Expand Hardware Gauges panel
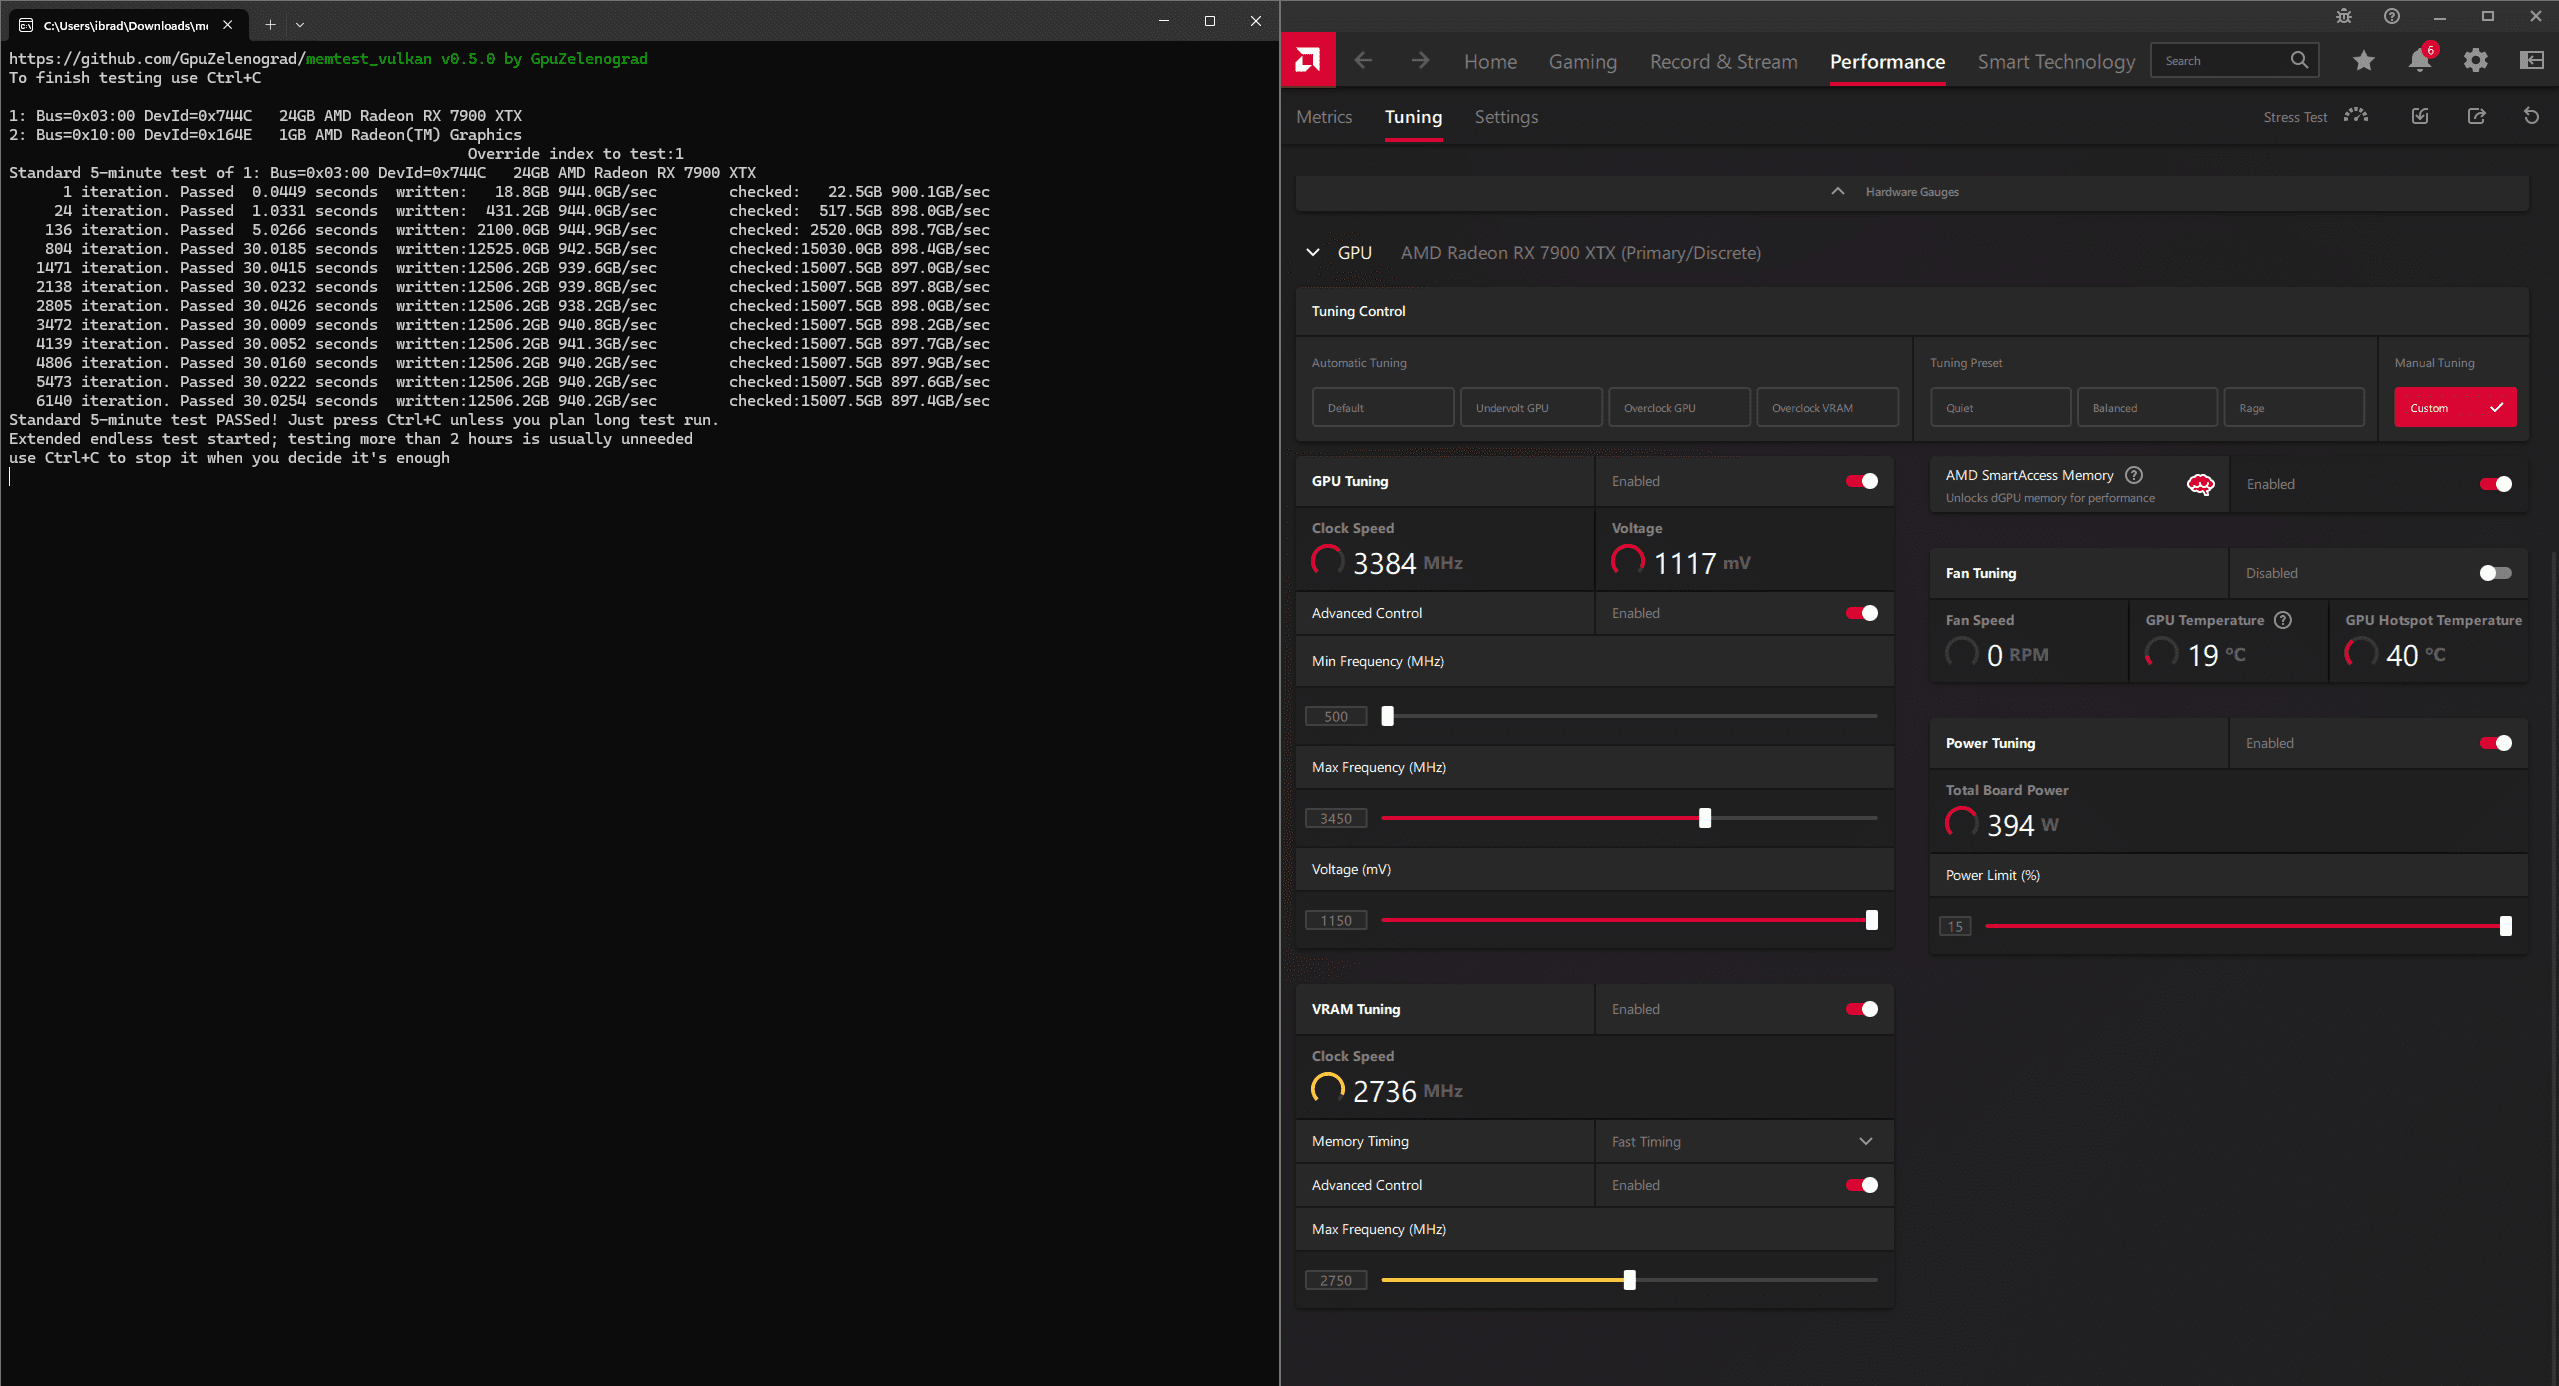This screenshot has height=1386, width=2559. 1911,192
